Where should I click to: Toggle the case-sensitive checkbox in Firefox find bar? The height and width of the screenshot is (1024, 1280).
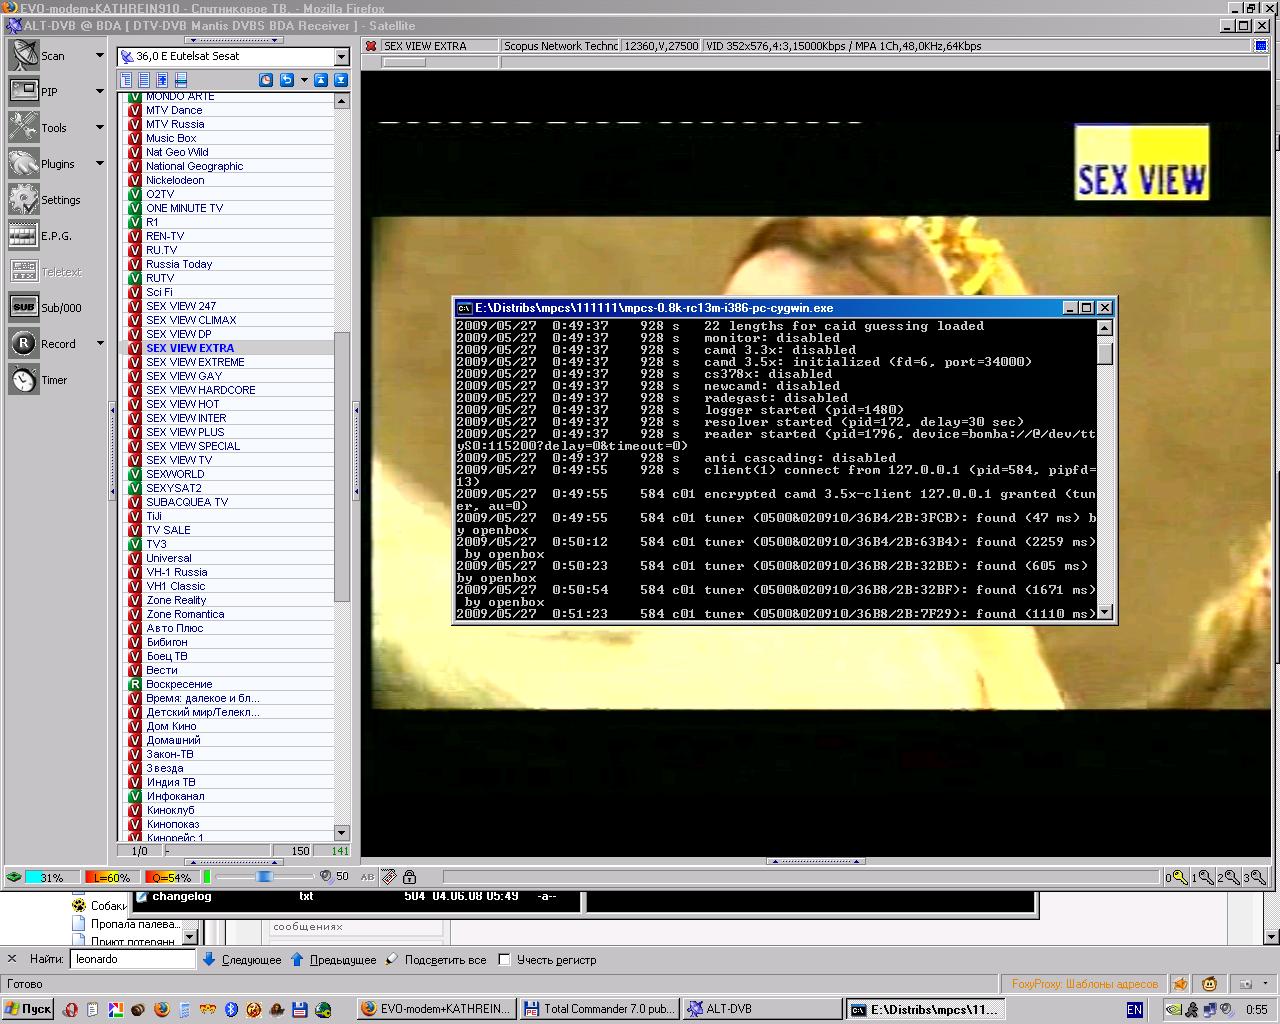click(505, 960)
